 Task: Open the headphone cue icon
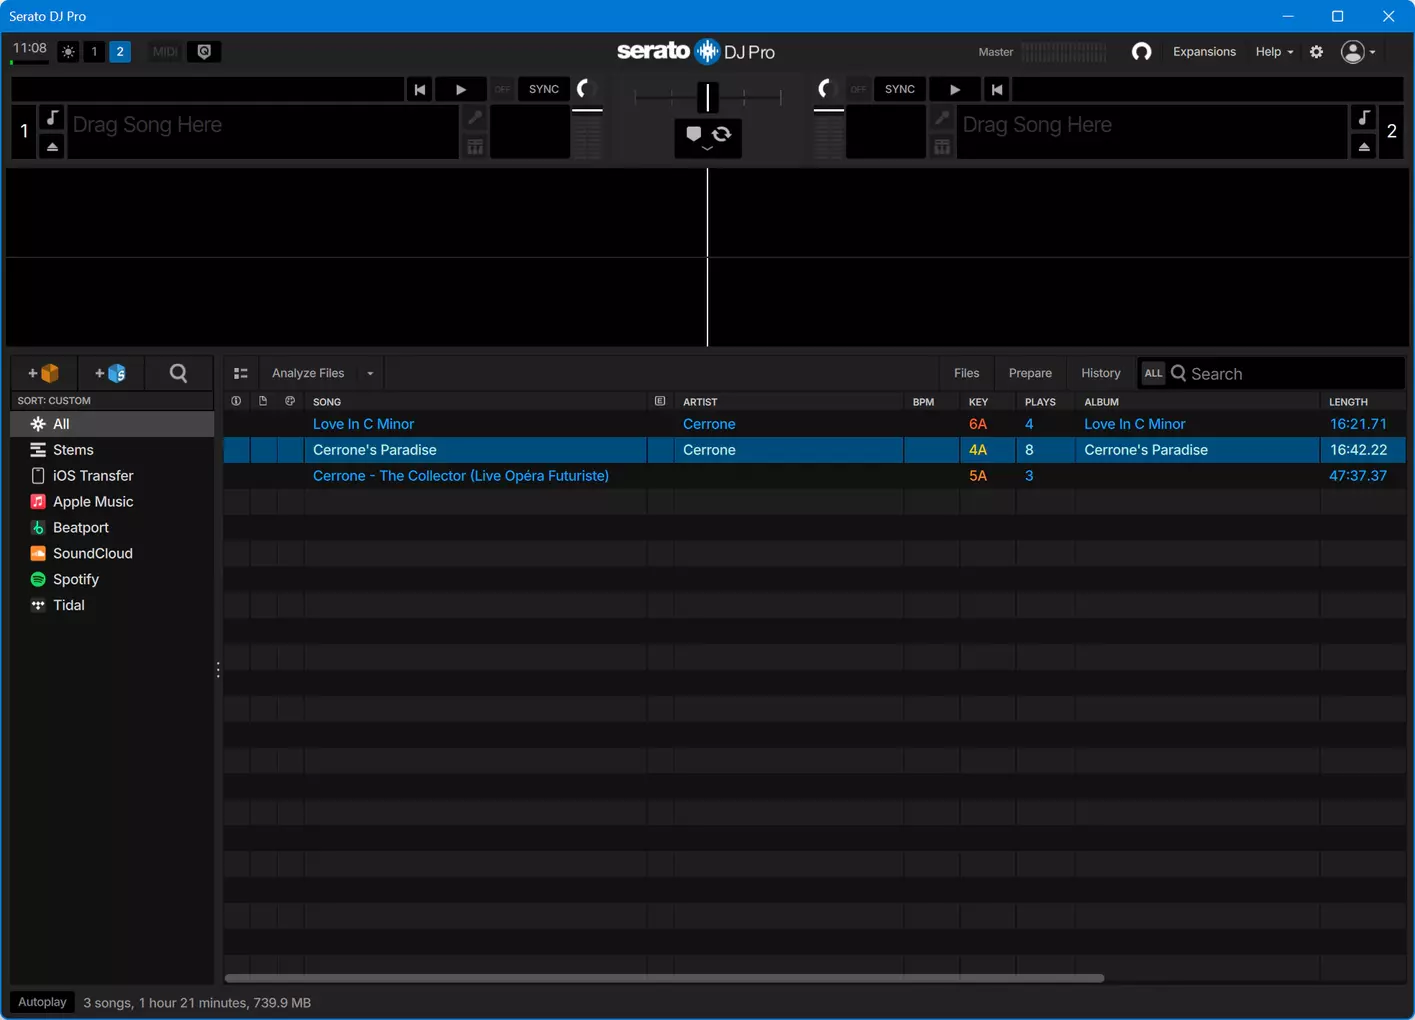1141,52
